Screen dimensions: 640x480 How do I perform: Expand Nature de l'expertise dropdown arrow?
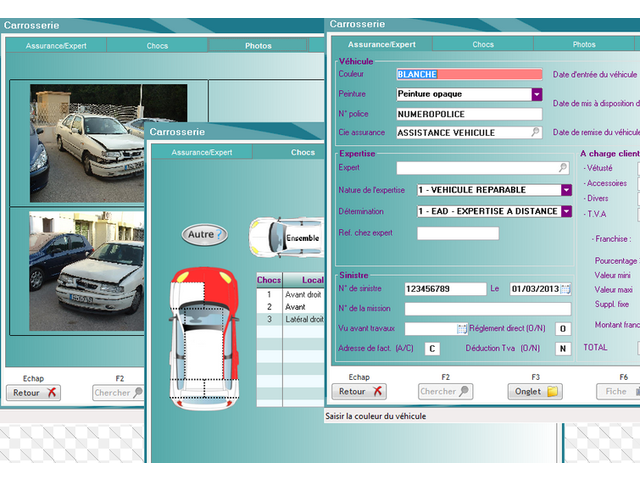pyautogui.click(x=566, y=190)
